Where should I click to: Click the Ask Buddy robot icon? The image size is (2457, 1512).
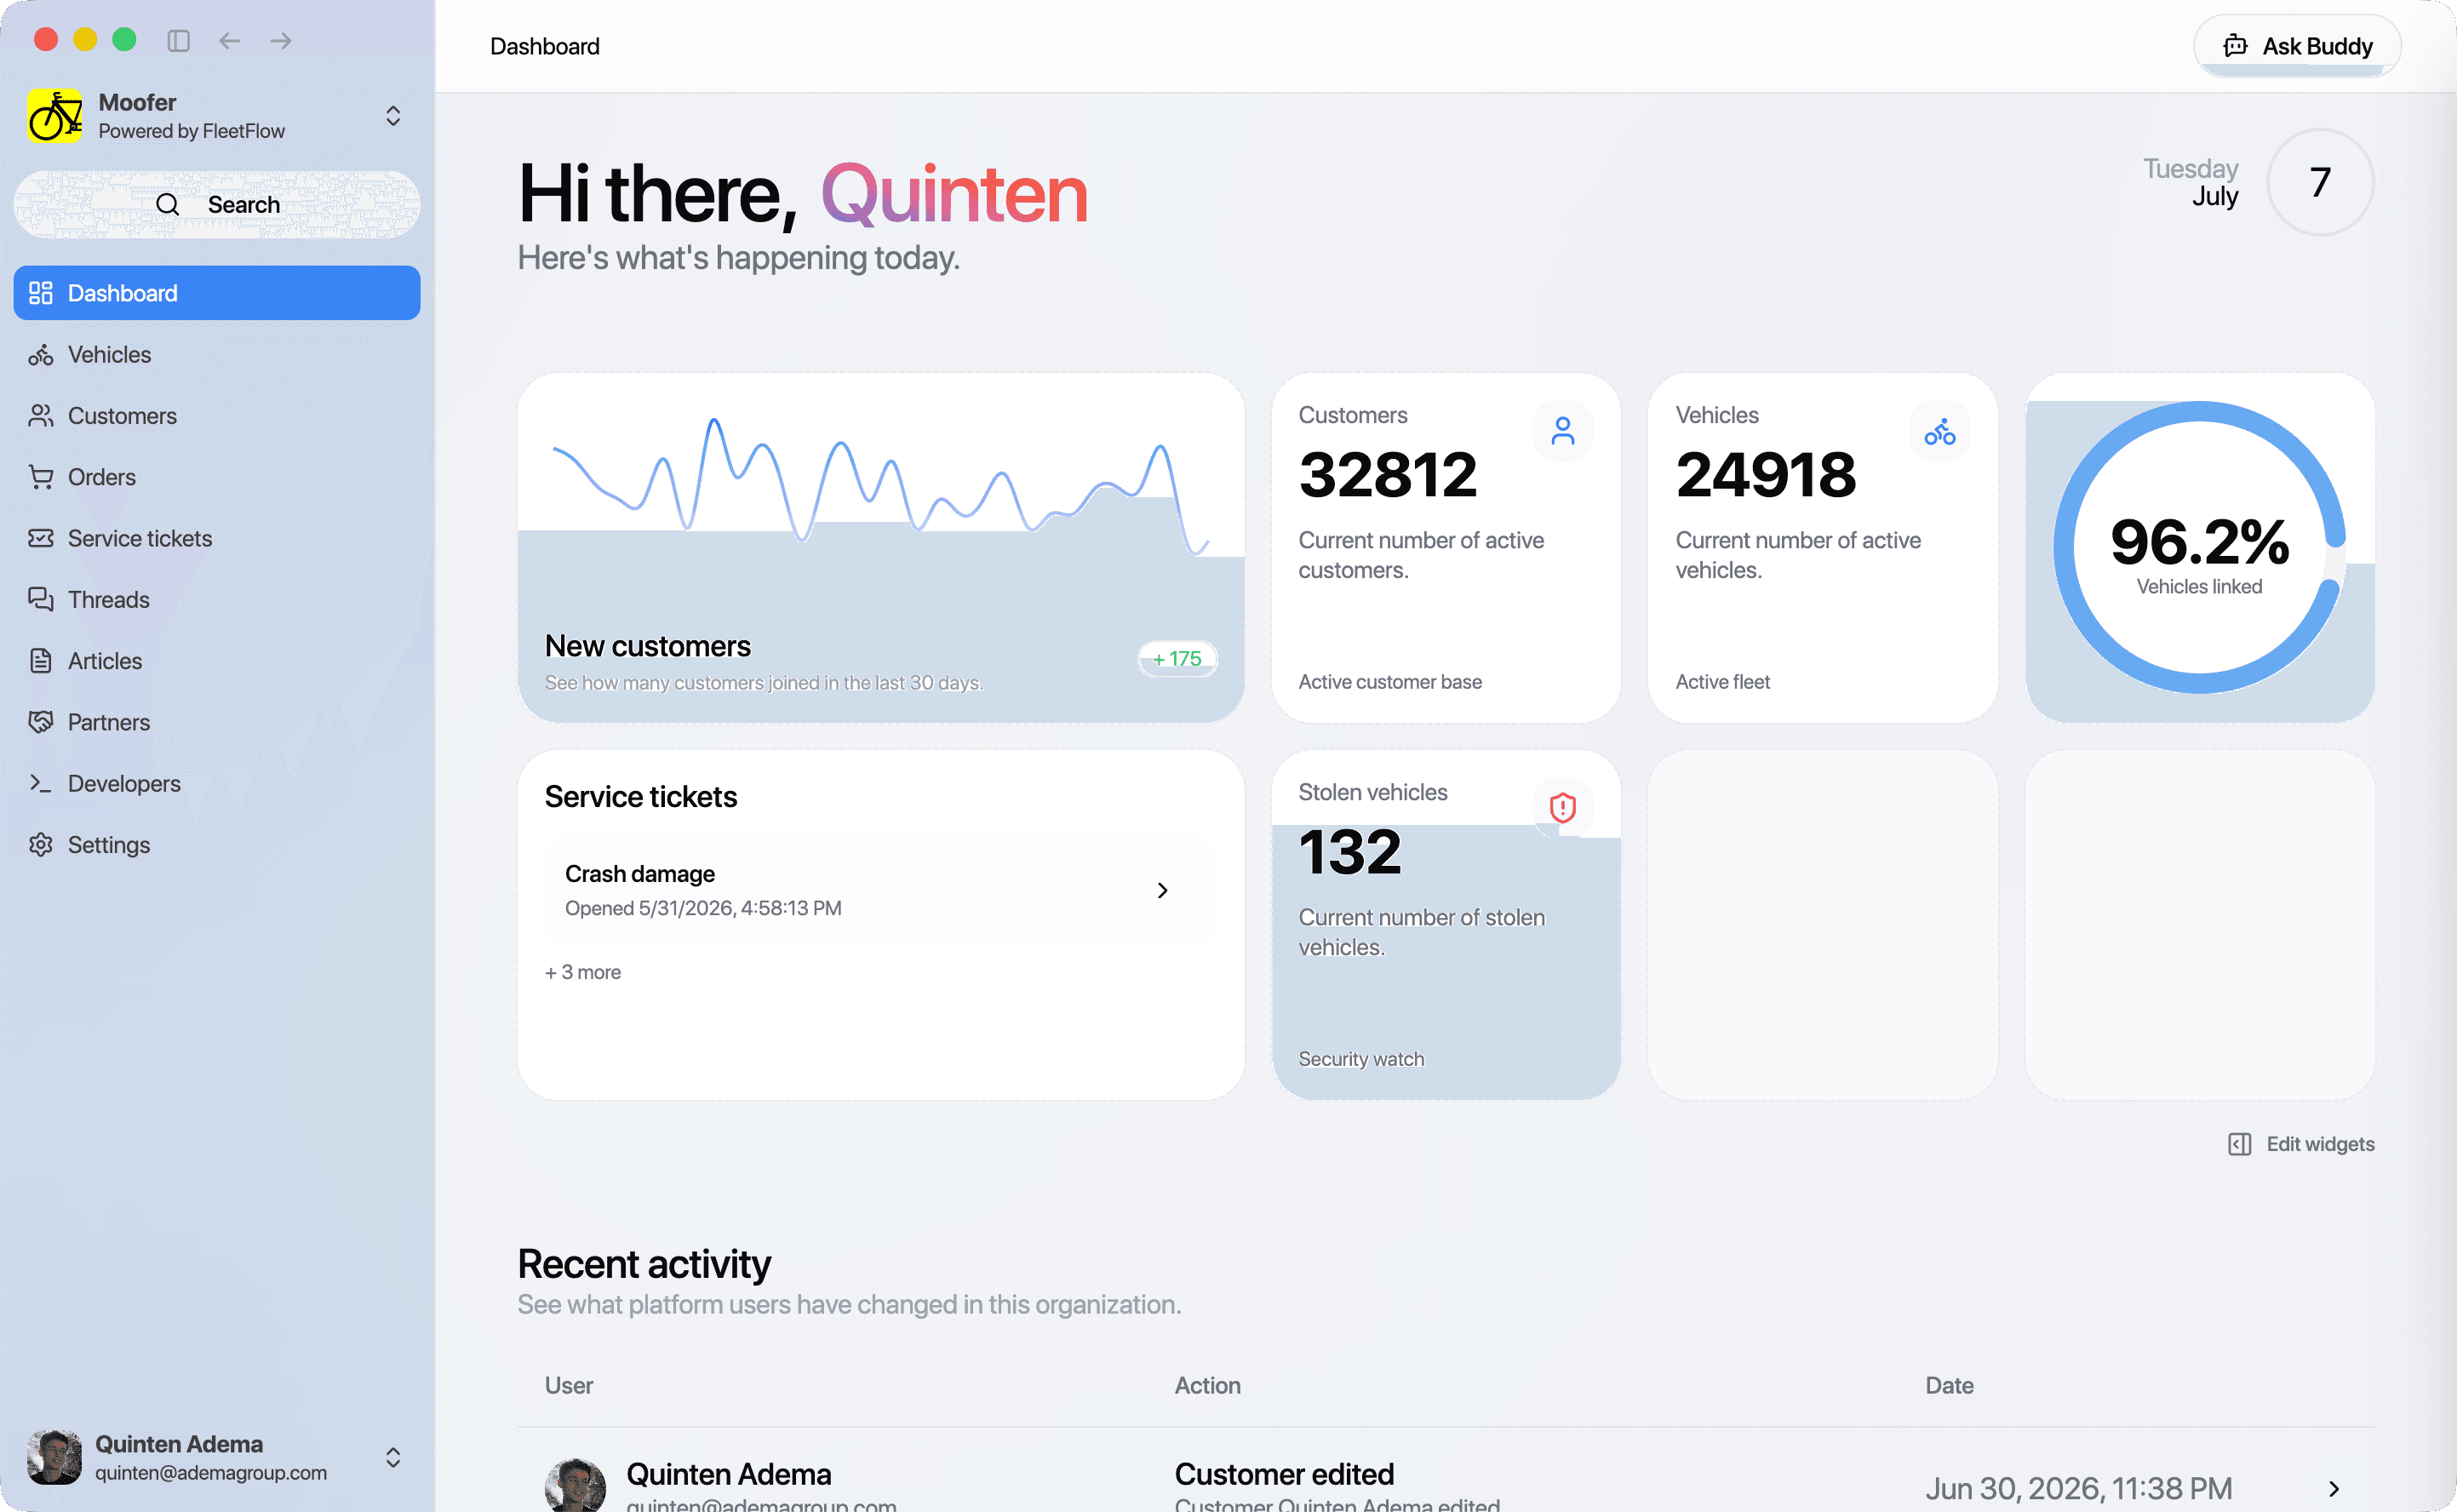click(x=2235, y=46)
